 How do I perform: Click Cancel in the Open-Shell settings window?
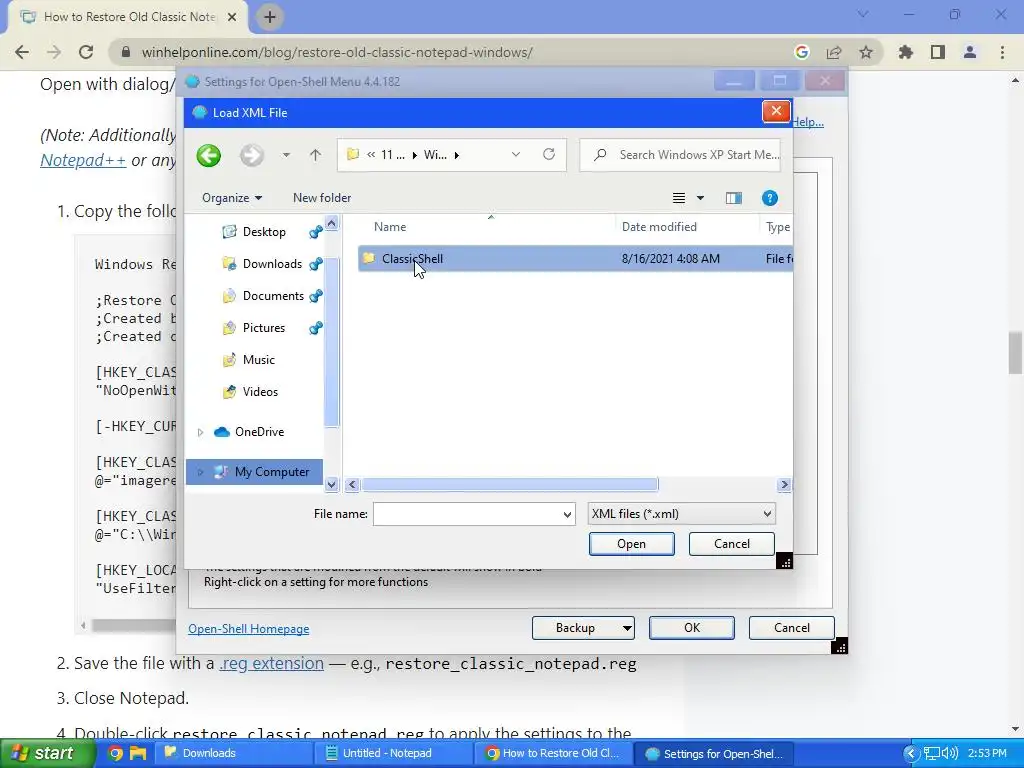pyautogui.click(x=792, y=628)
